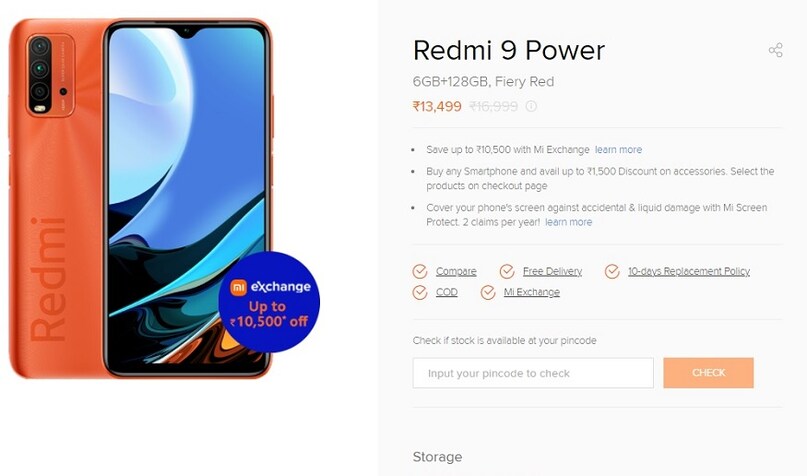Image resolution: width=807 pixels, height=476 pixels.
Task: Click the strikethrough ₹16,999 original price
Action: click(494, 107)
